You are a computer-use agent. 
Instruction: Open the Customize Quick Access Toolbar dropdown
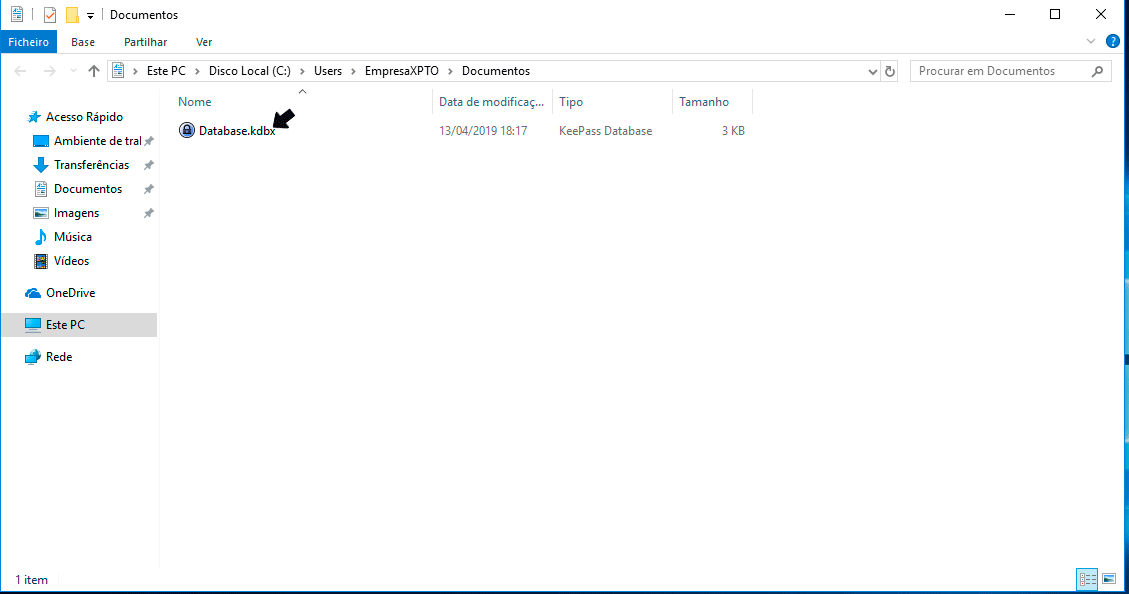90,15
